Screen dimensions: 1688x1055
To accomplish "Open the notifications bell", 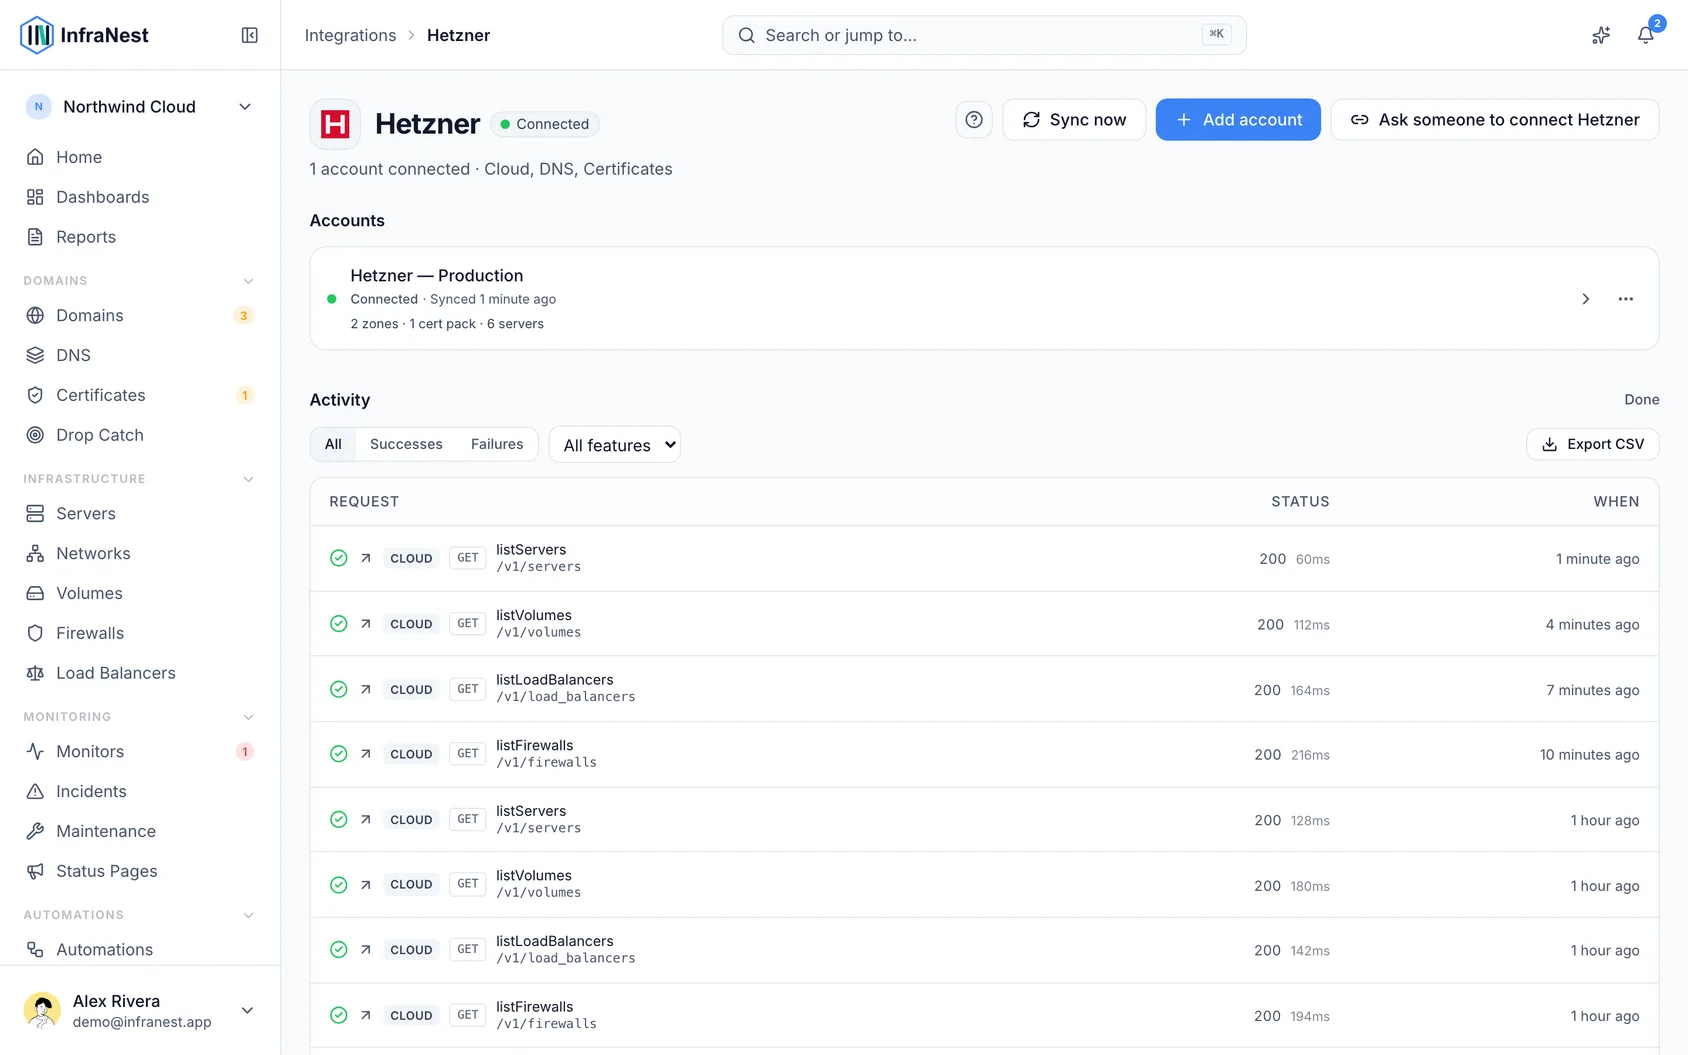I will (x=1645, y=35).
